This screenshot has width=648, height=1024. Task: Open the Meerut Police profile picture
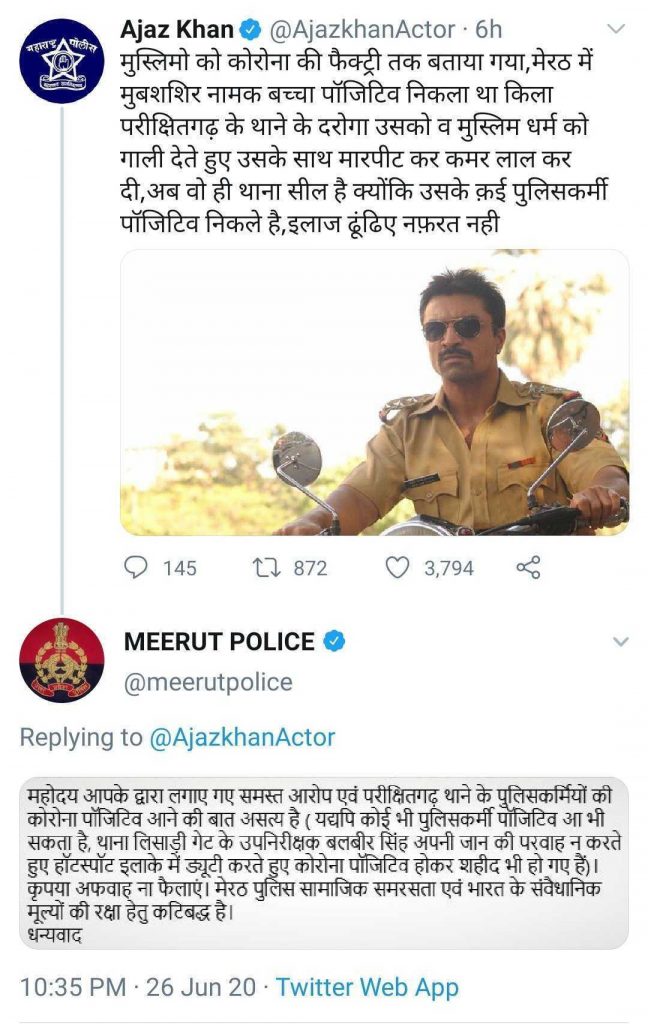[x=61, y=660]
